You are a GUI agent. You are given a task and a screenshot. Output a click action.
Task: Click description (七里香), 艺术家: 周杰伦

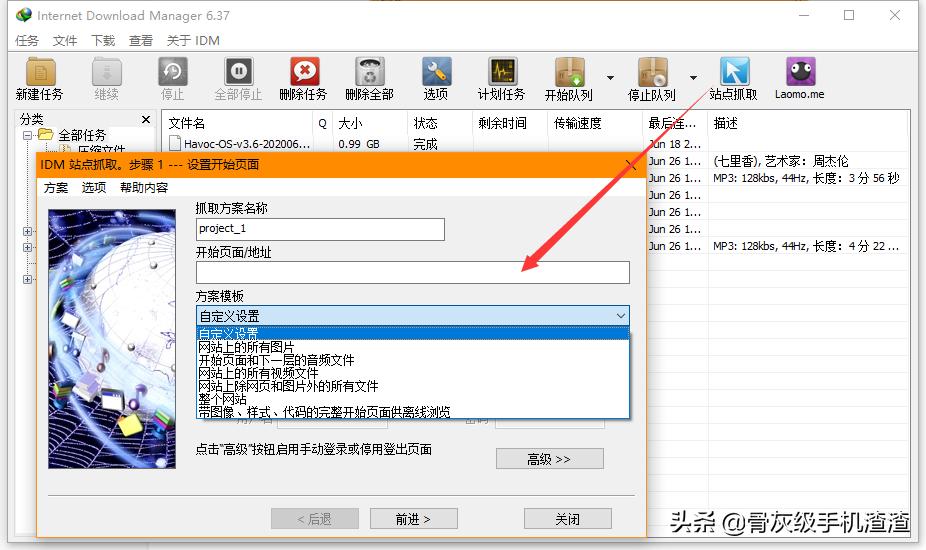(781, 161)
